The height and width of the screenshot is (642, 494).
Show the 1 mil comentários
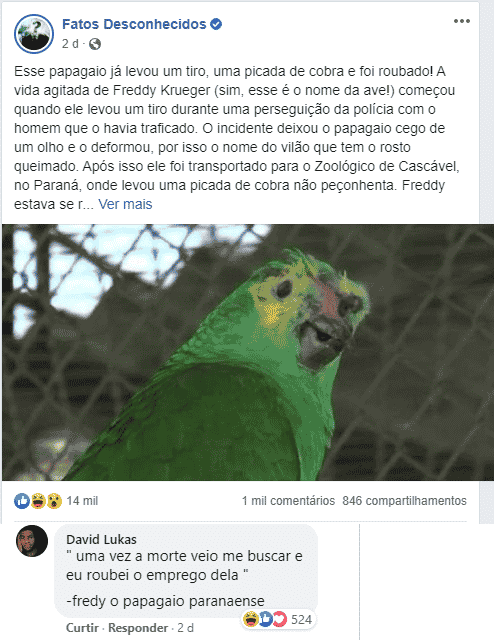click(x=288, y=501)
